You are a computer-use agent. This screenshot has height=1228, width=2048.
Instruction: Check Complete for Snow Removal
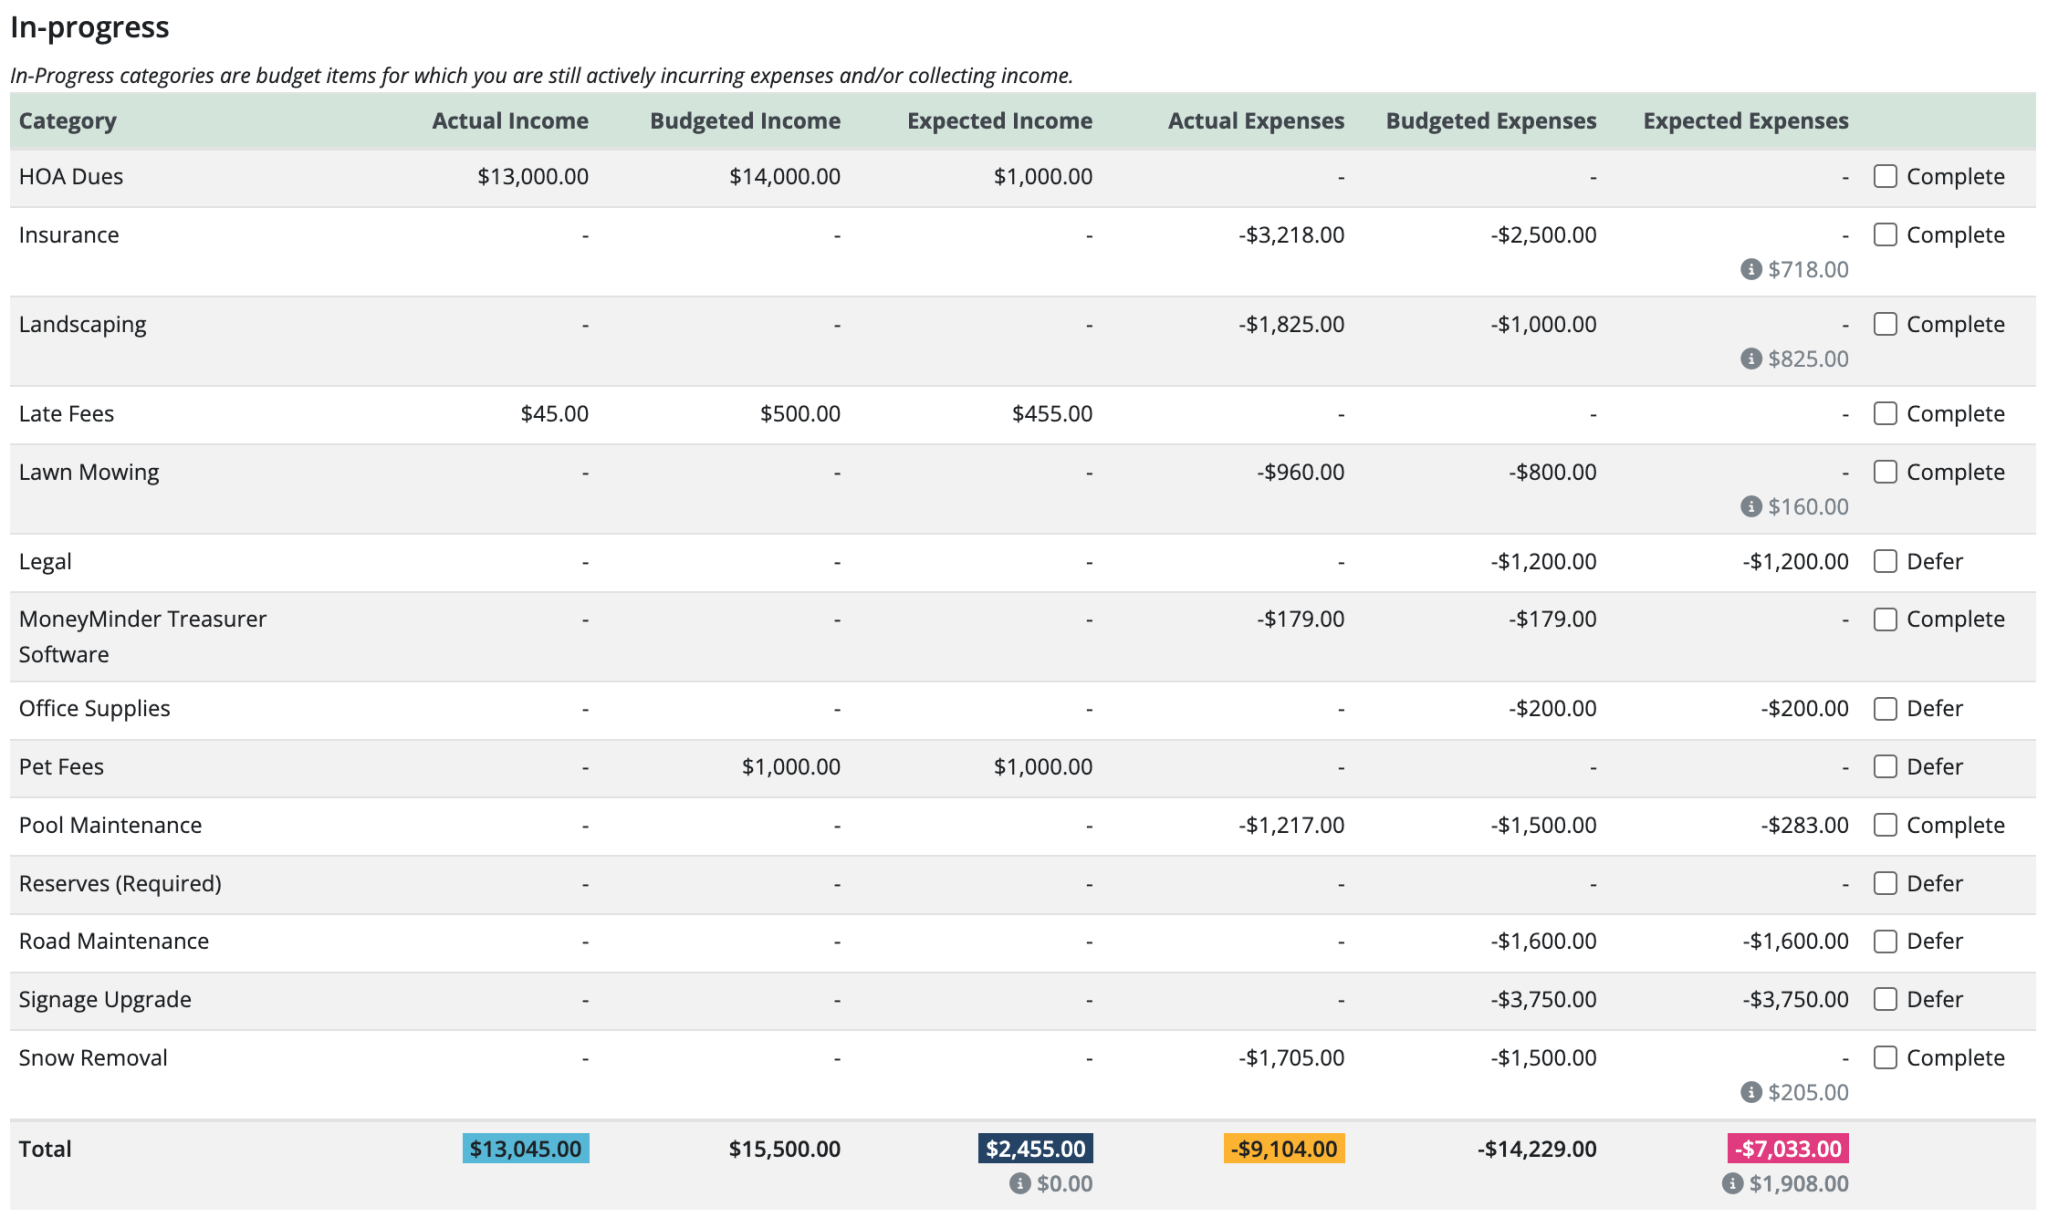click(1886, 1057)
